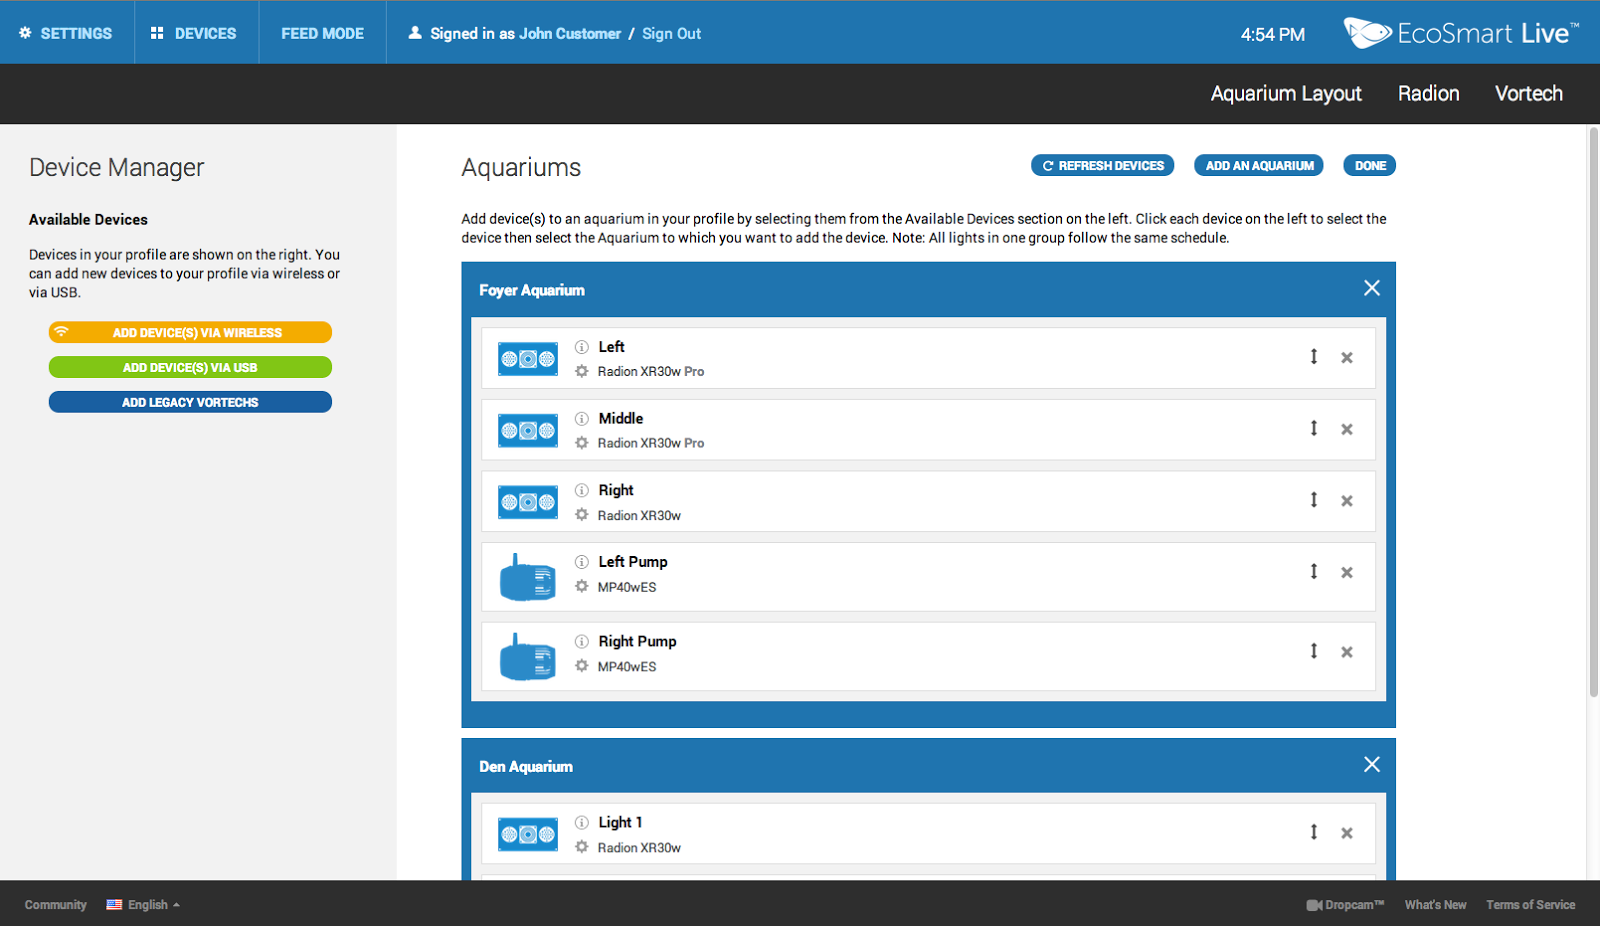Switch to Vortech tab
1600x926 pixels.
click(1528, 93)
